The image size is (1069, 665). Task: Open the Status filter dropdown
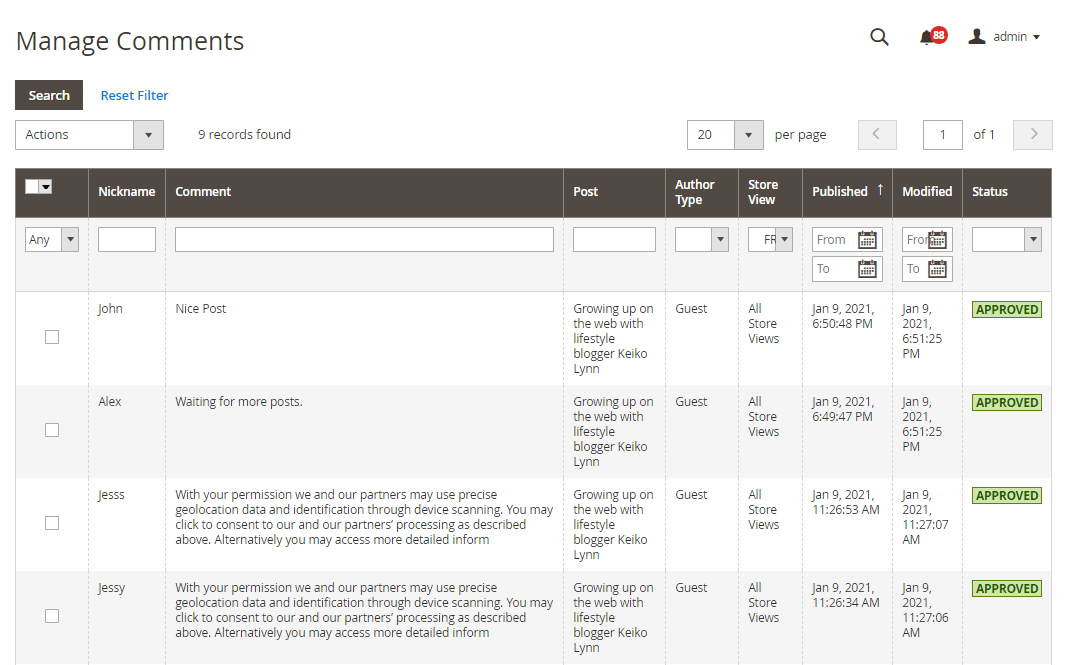(x=1006, y=239)
